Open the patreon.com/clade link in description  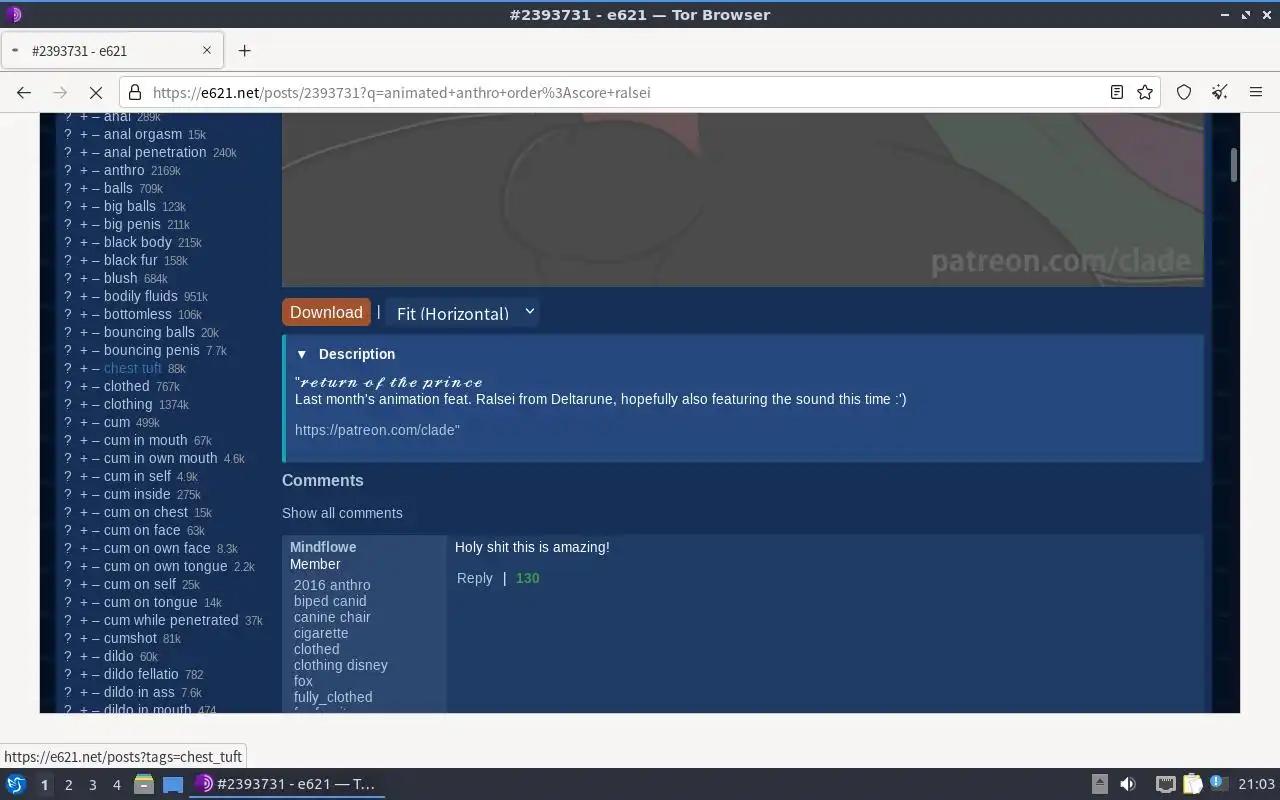(375, 430)
